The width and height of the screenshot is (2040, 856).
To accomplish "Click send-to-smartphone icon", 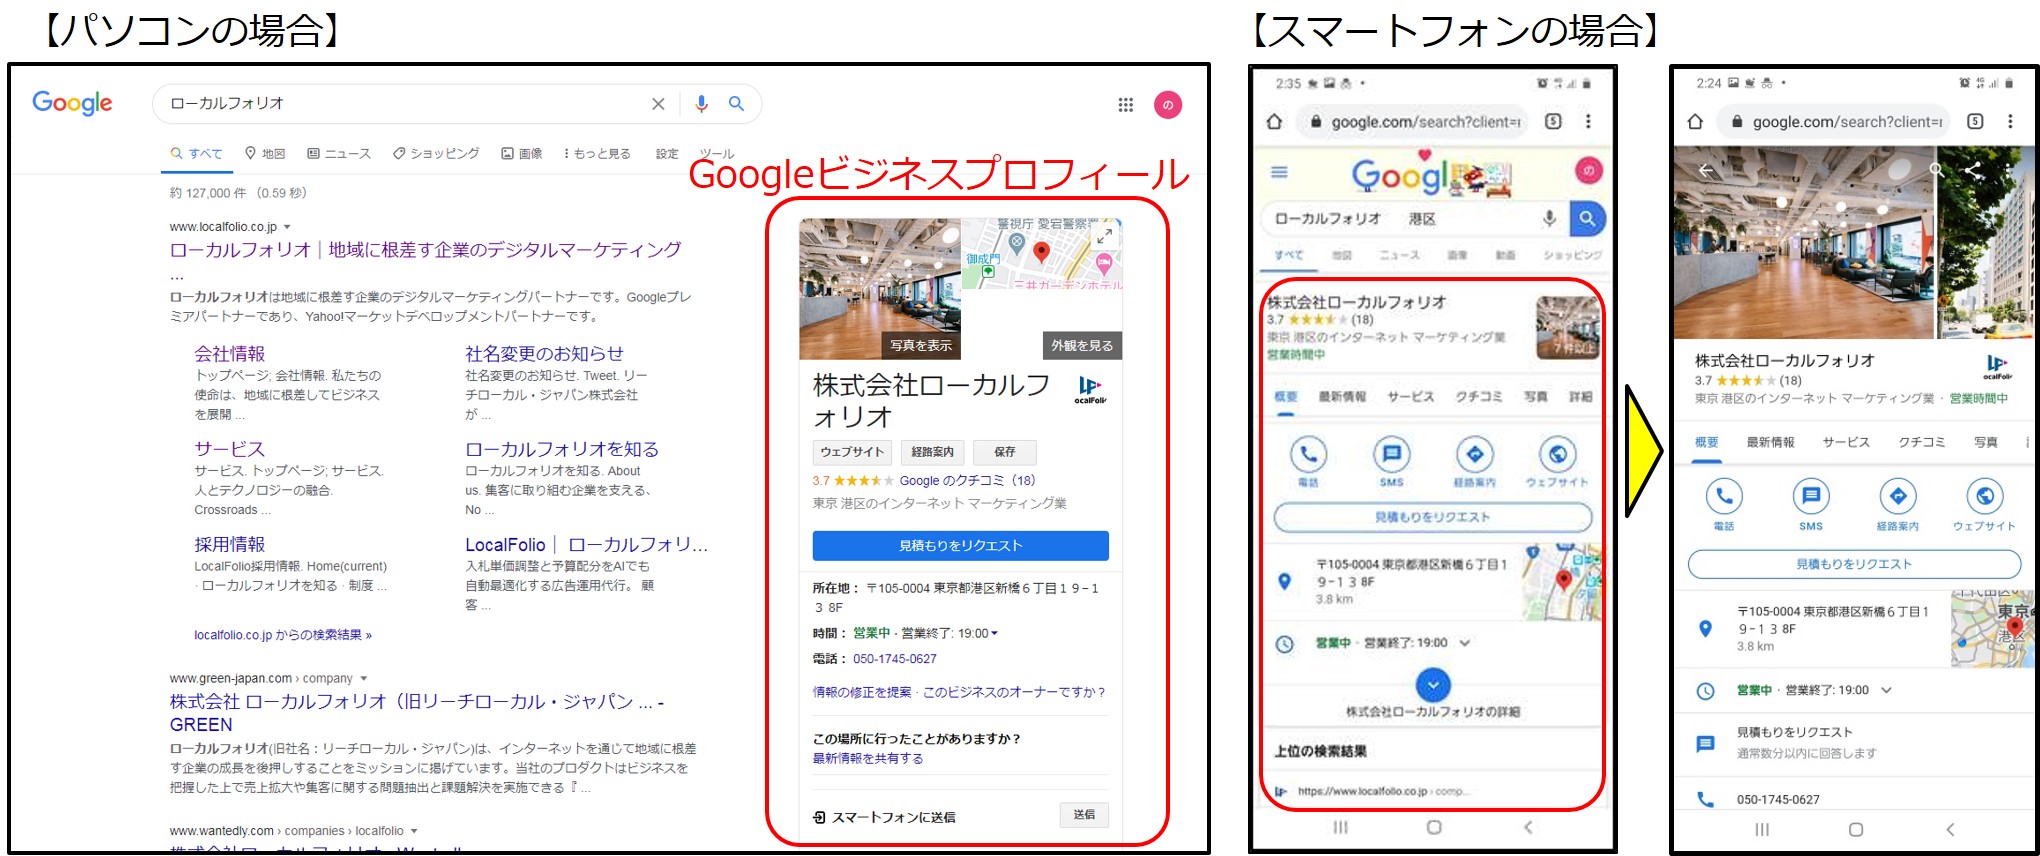I will coord(819,817).
